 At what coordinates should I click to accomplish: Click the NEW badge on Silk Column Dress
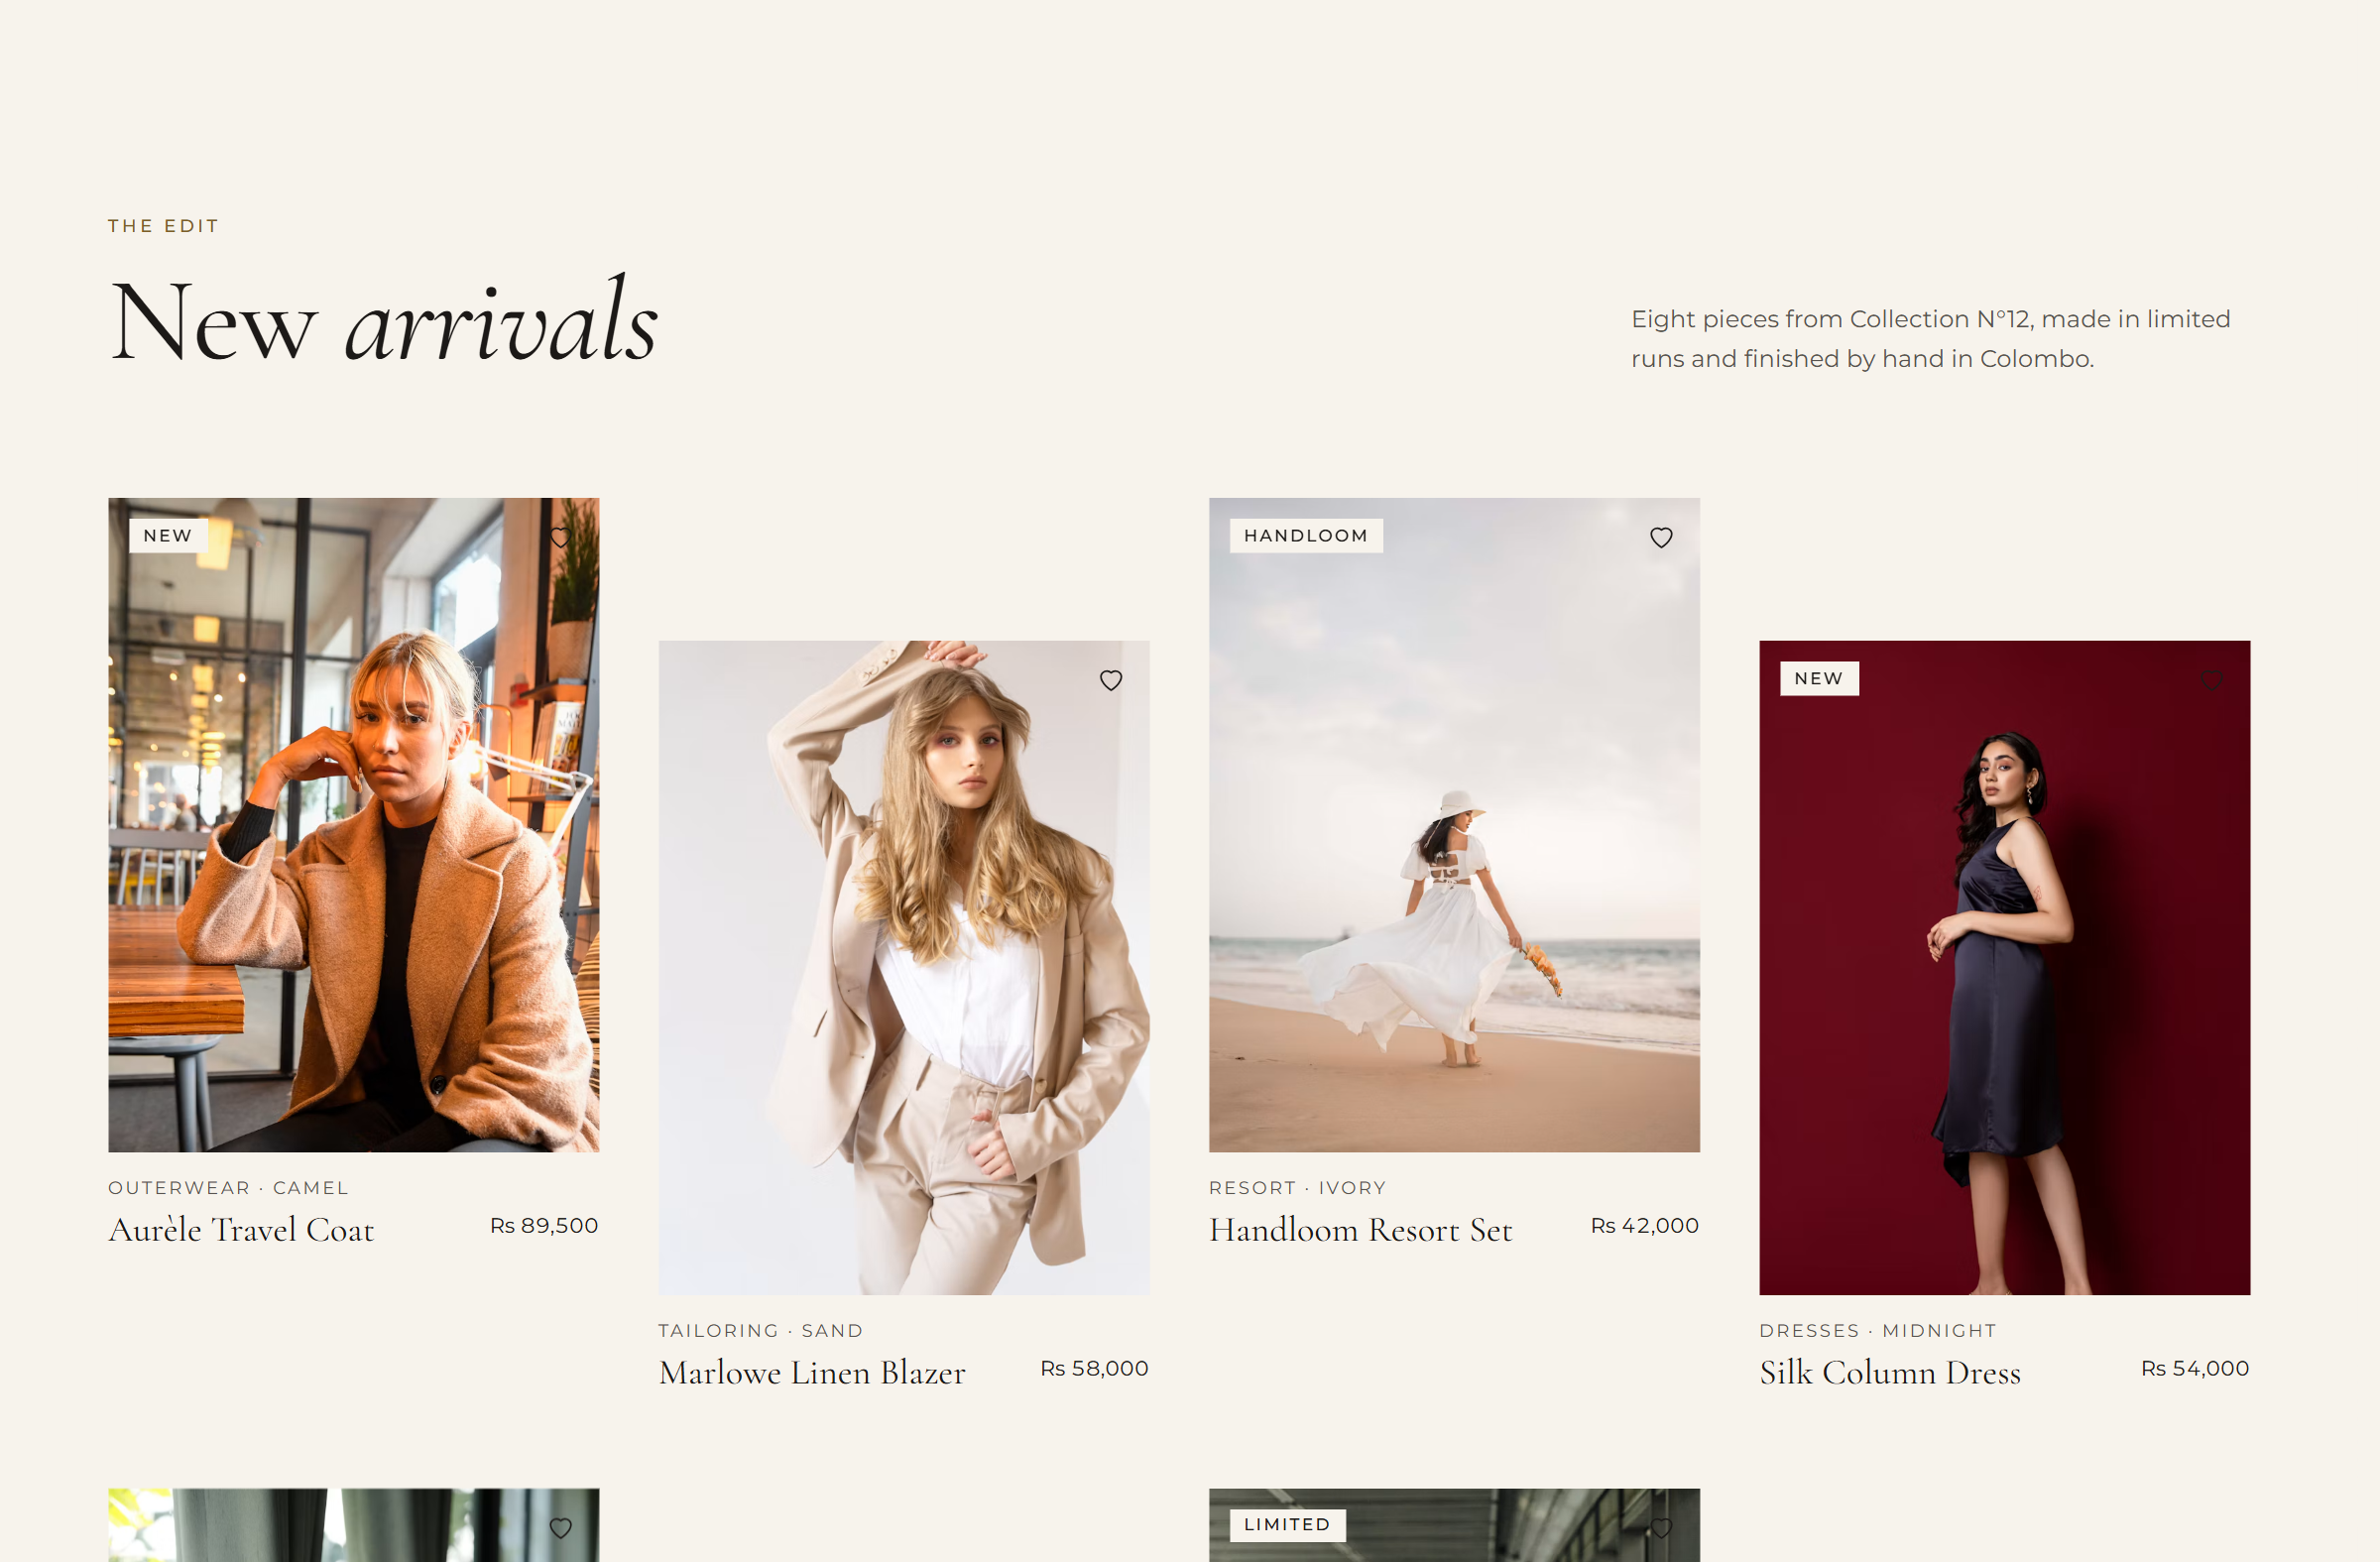coord(1819,679)
